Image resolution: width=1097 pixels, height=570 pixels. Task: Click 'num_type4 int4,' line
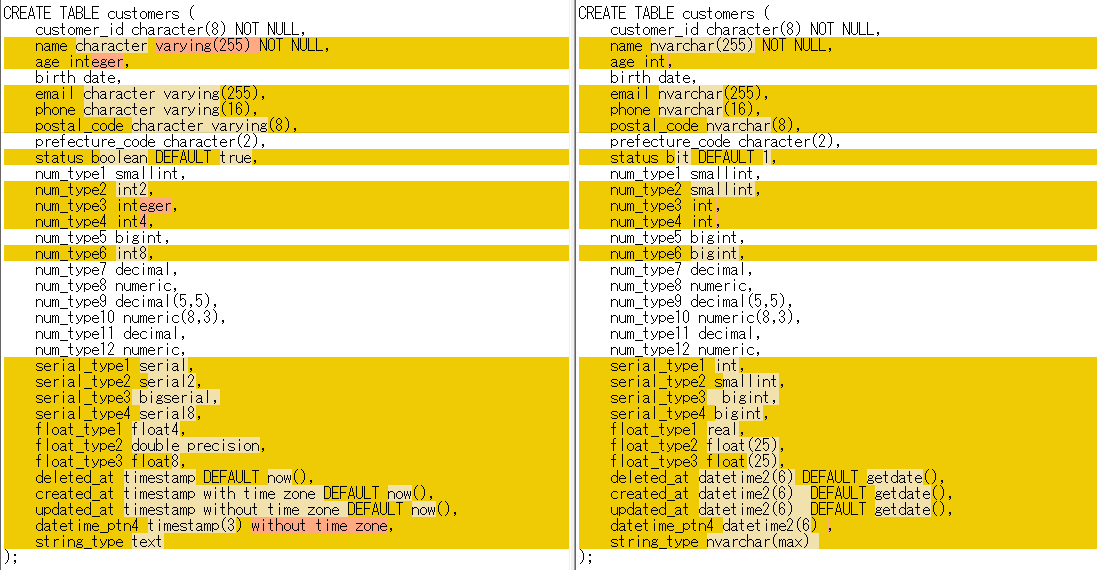94,222
